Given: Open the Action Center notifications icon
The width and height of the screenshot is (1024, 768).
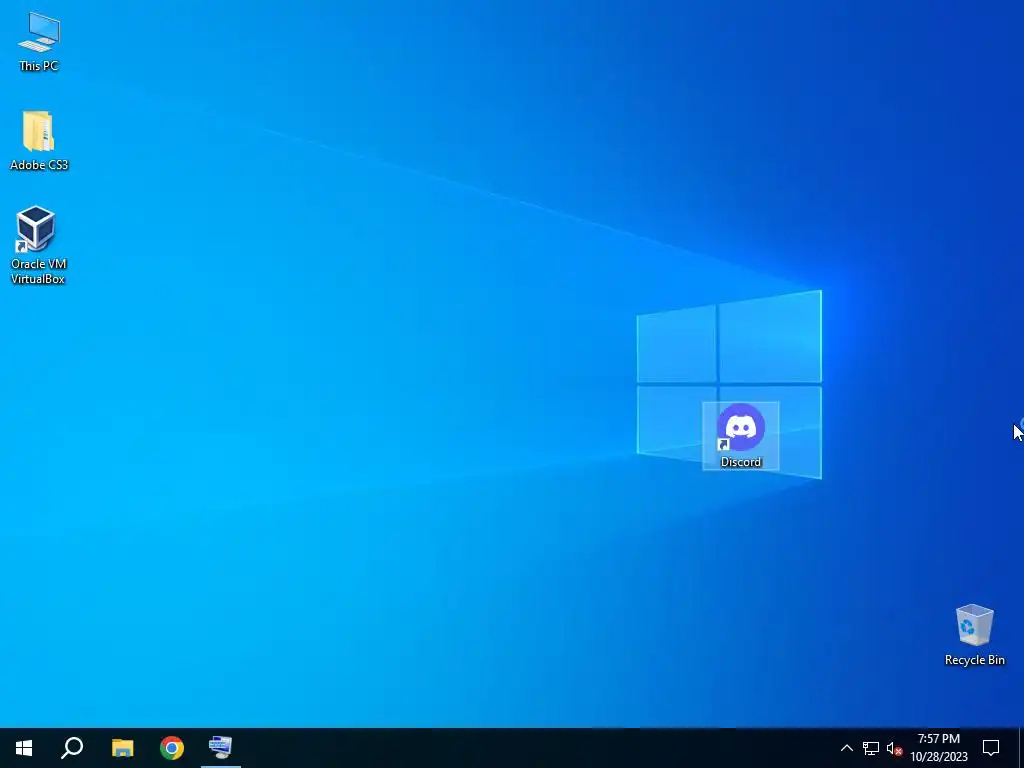Looking at the screenshot, I should pos(991,748).
